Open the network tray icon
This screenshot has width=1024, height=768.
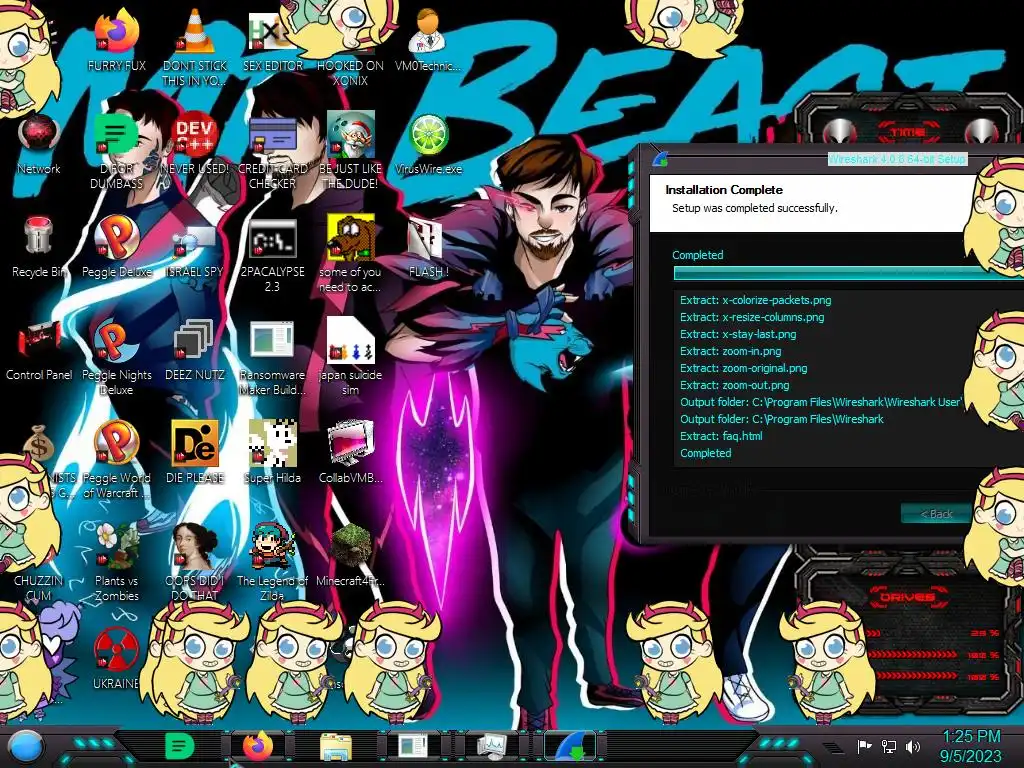889,746
